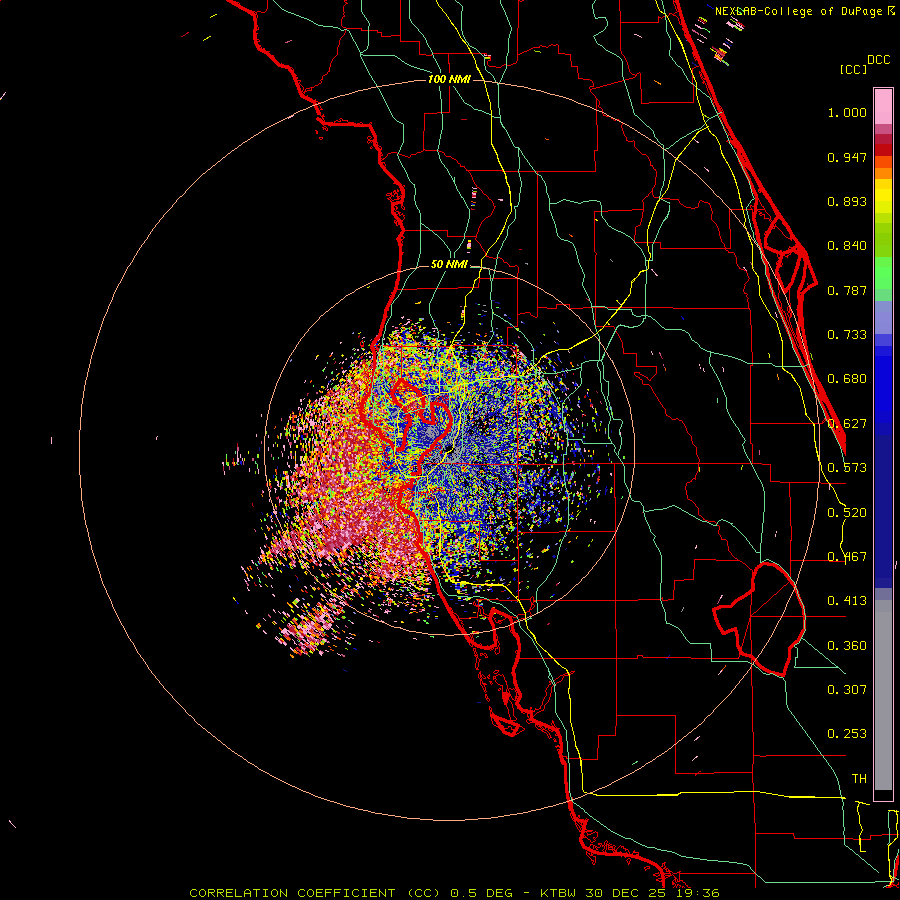Viewport: 900px width, 900px height.
Task: Select the 0.733 scale value
Action: click(x=847, y=335)
